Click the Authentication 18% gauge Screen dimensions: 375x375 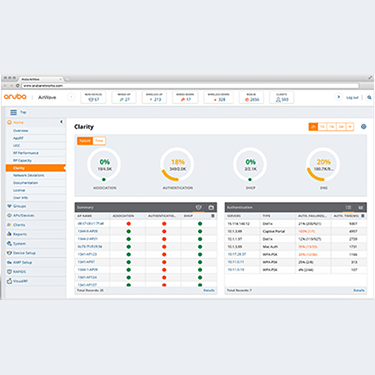(x=177, y=164)
